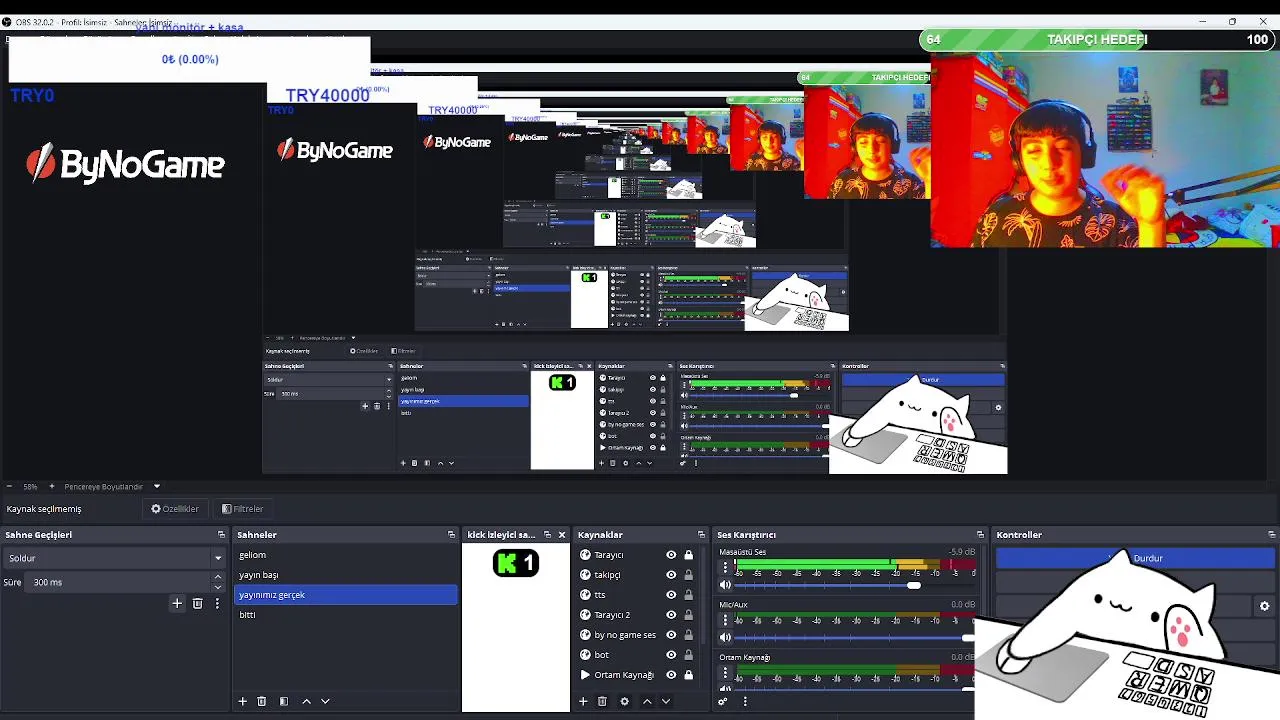Move selected scene down
The image size is (1280, 720).
[325, 701]
